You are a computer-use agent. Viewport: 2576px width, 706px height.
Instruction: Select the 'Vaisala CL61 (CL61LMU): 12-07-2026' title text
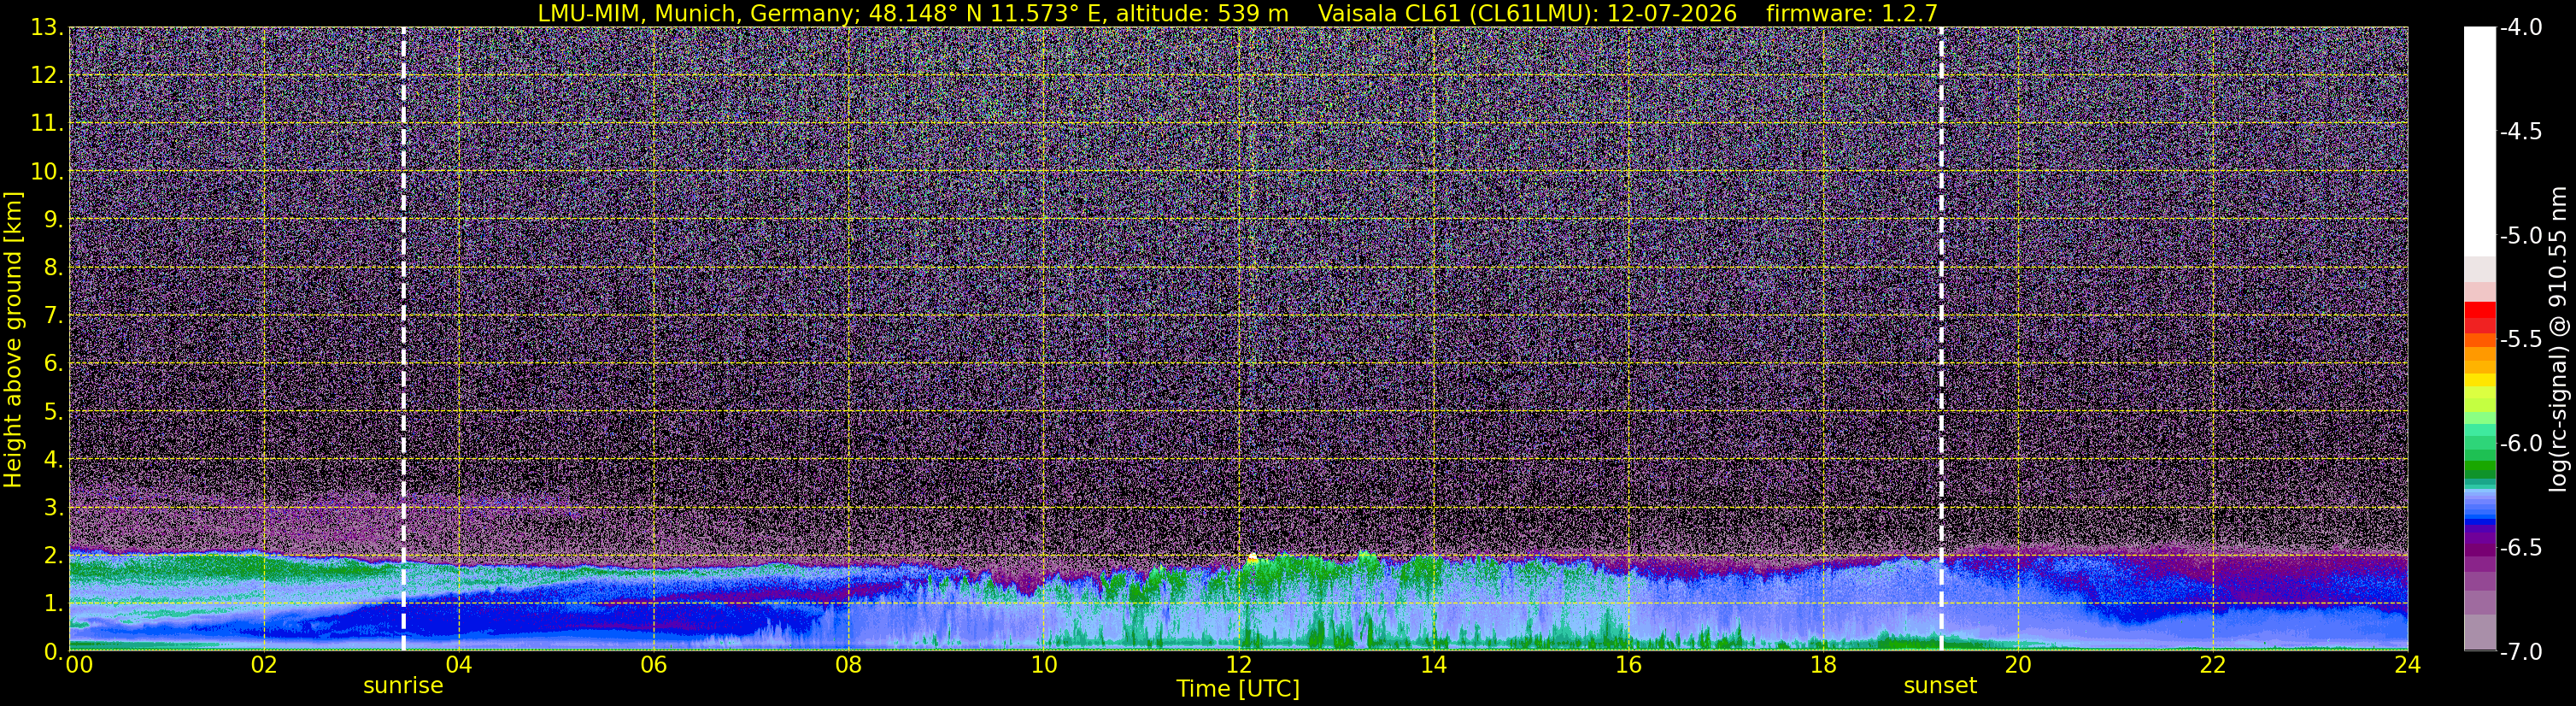click(x=1528, y=13)
